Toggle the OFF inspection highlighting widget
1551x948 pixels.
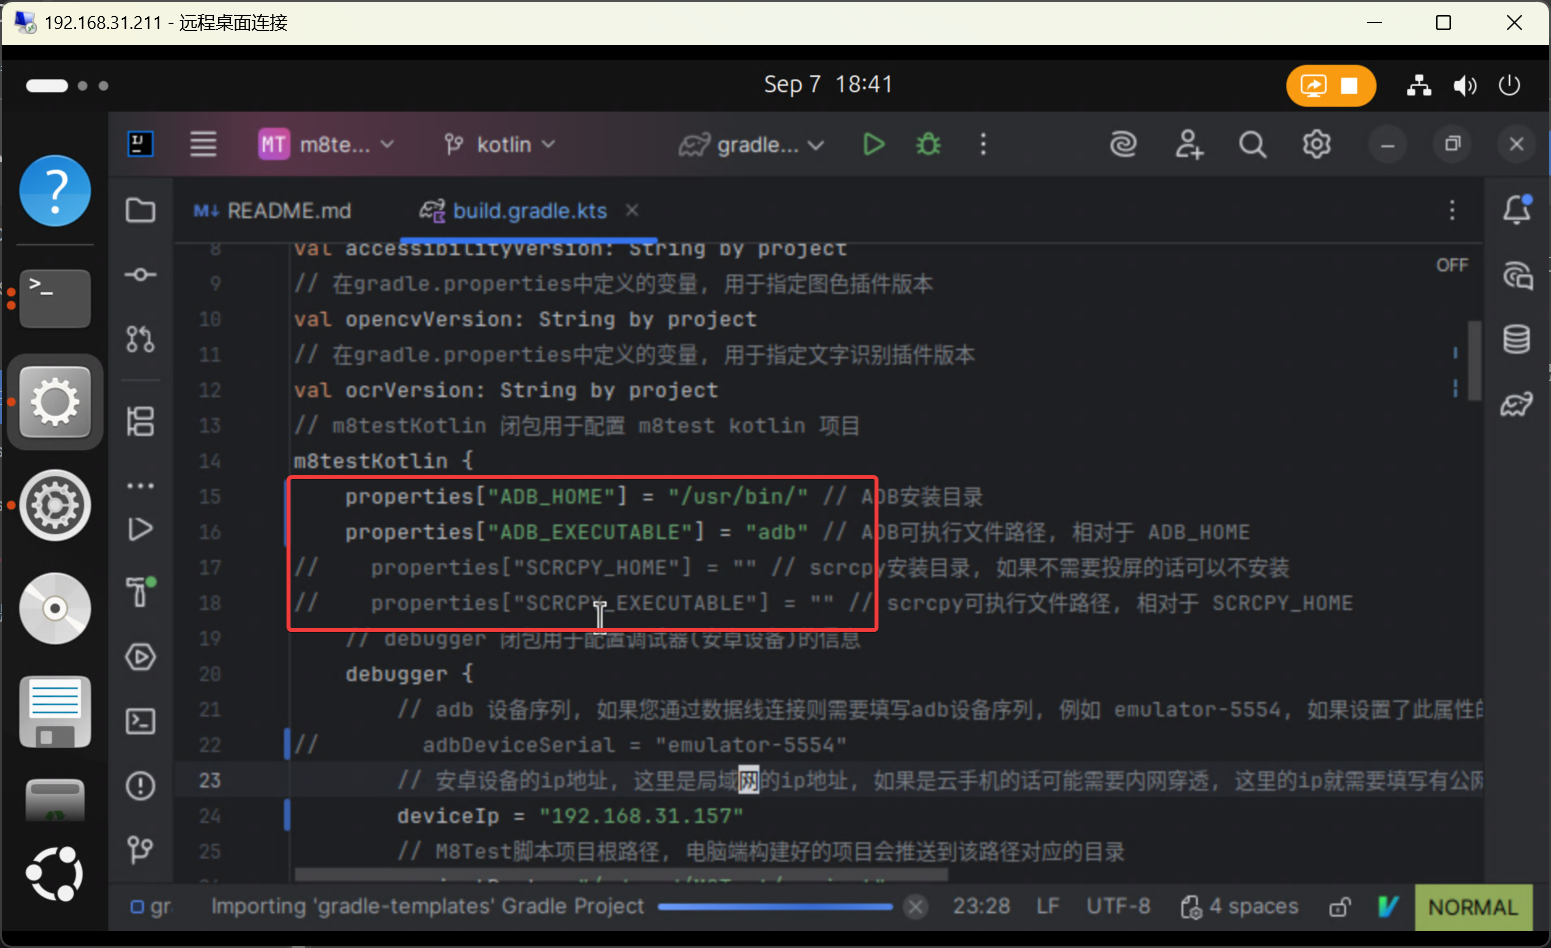coord(1452,265)
